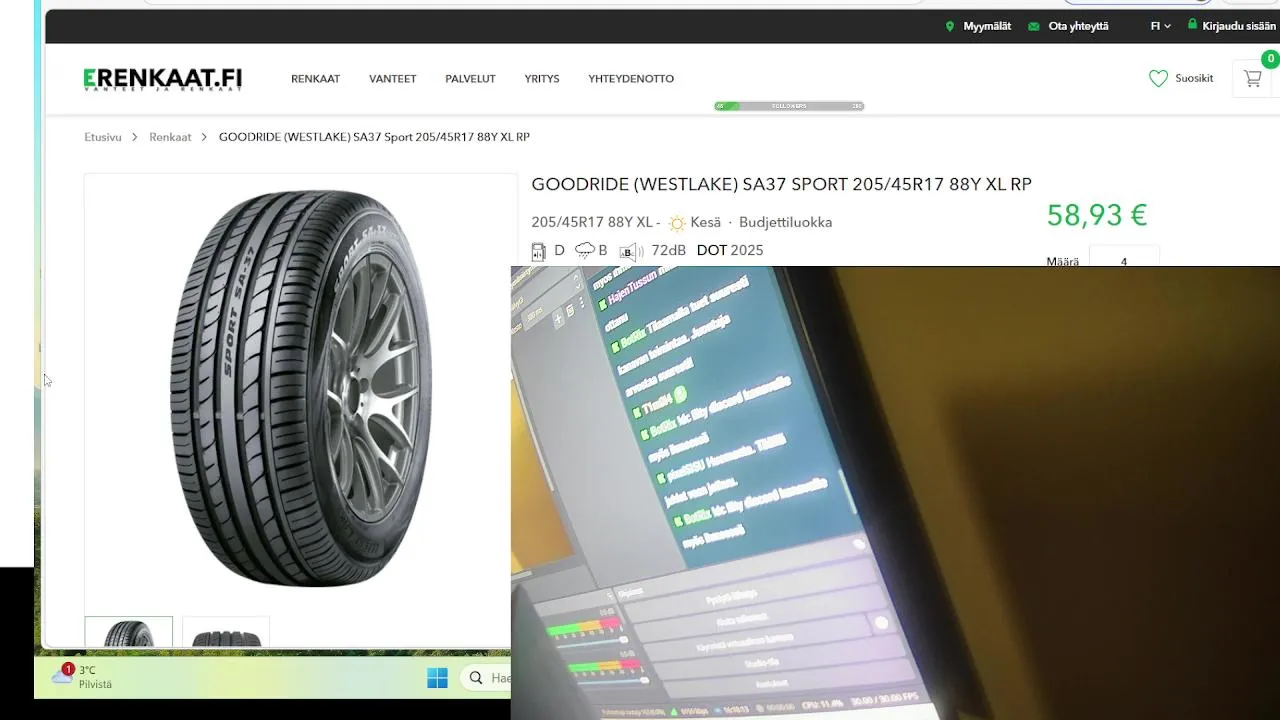Image resolution: width=1280 pixels, height=720 pixels.
Task: Click the green location pin icon
Action: [950, 26]
